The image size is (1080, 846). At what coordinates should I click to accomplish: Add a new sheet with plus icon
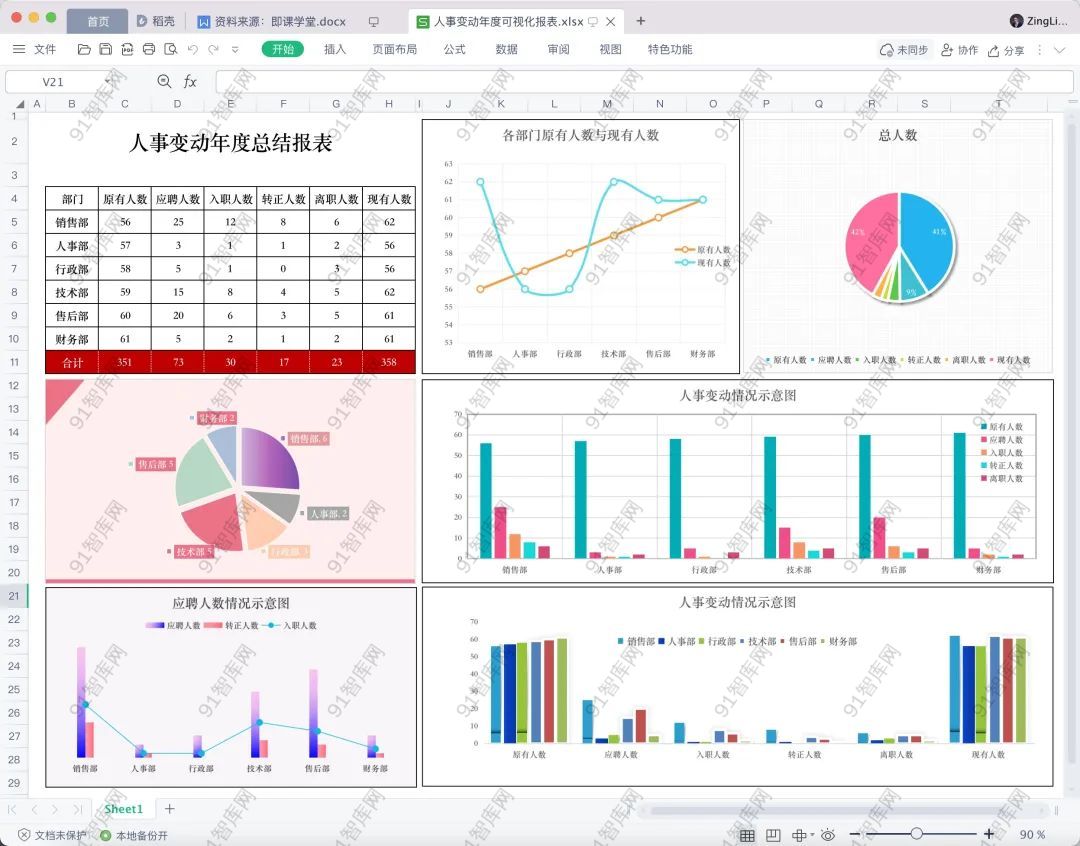point(170,809)
